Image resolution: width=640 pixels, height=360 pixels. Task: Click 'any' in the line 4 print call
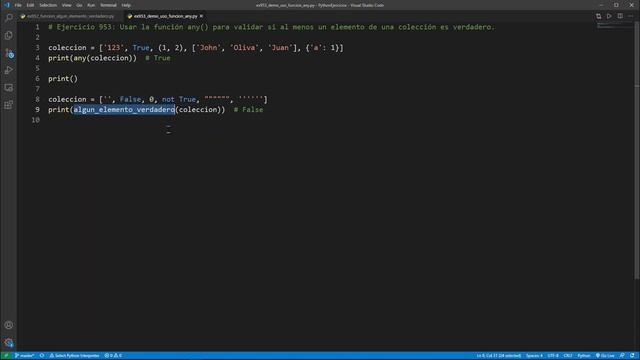tap(80, 58)
